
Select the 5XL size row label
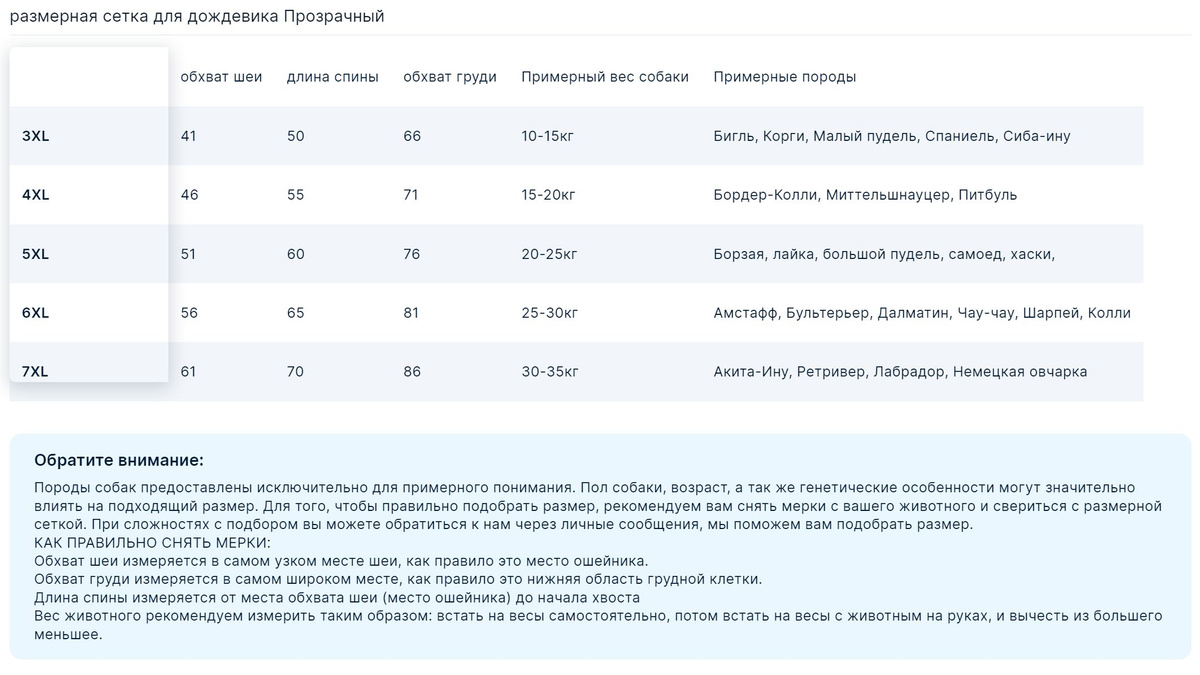point(35,254)
